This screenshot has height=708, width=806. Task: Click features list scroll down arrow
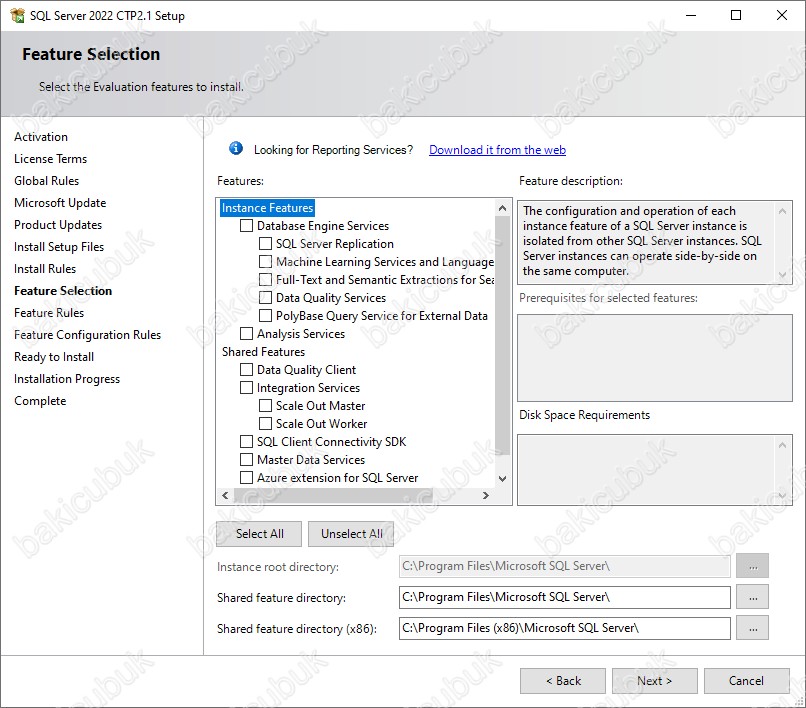click(503, 478)
